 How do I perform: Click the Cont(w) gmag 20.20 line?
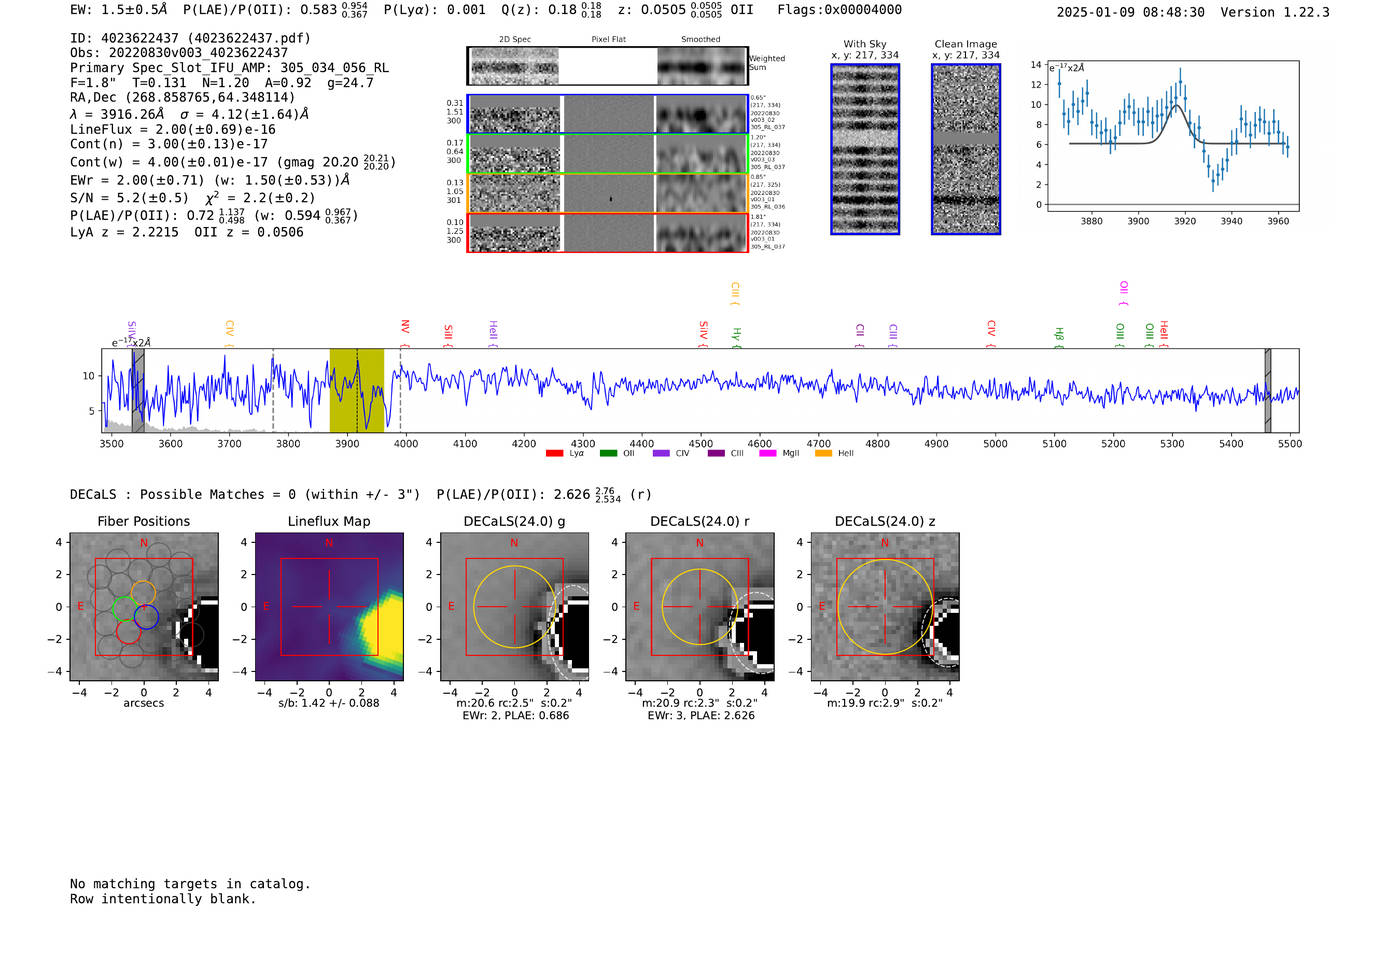(233, 161)
